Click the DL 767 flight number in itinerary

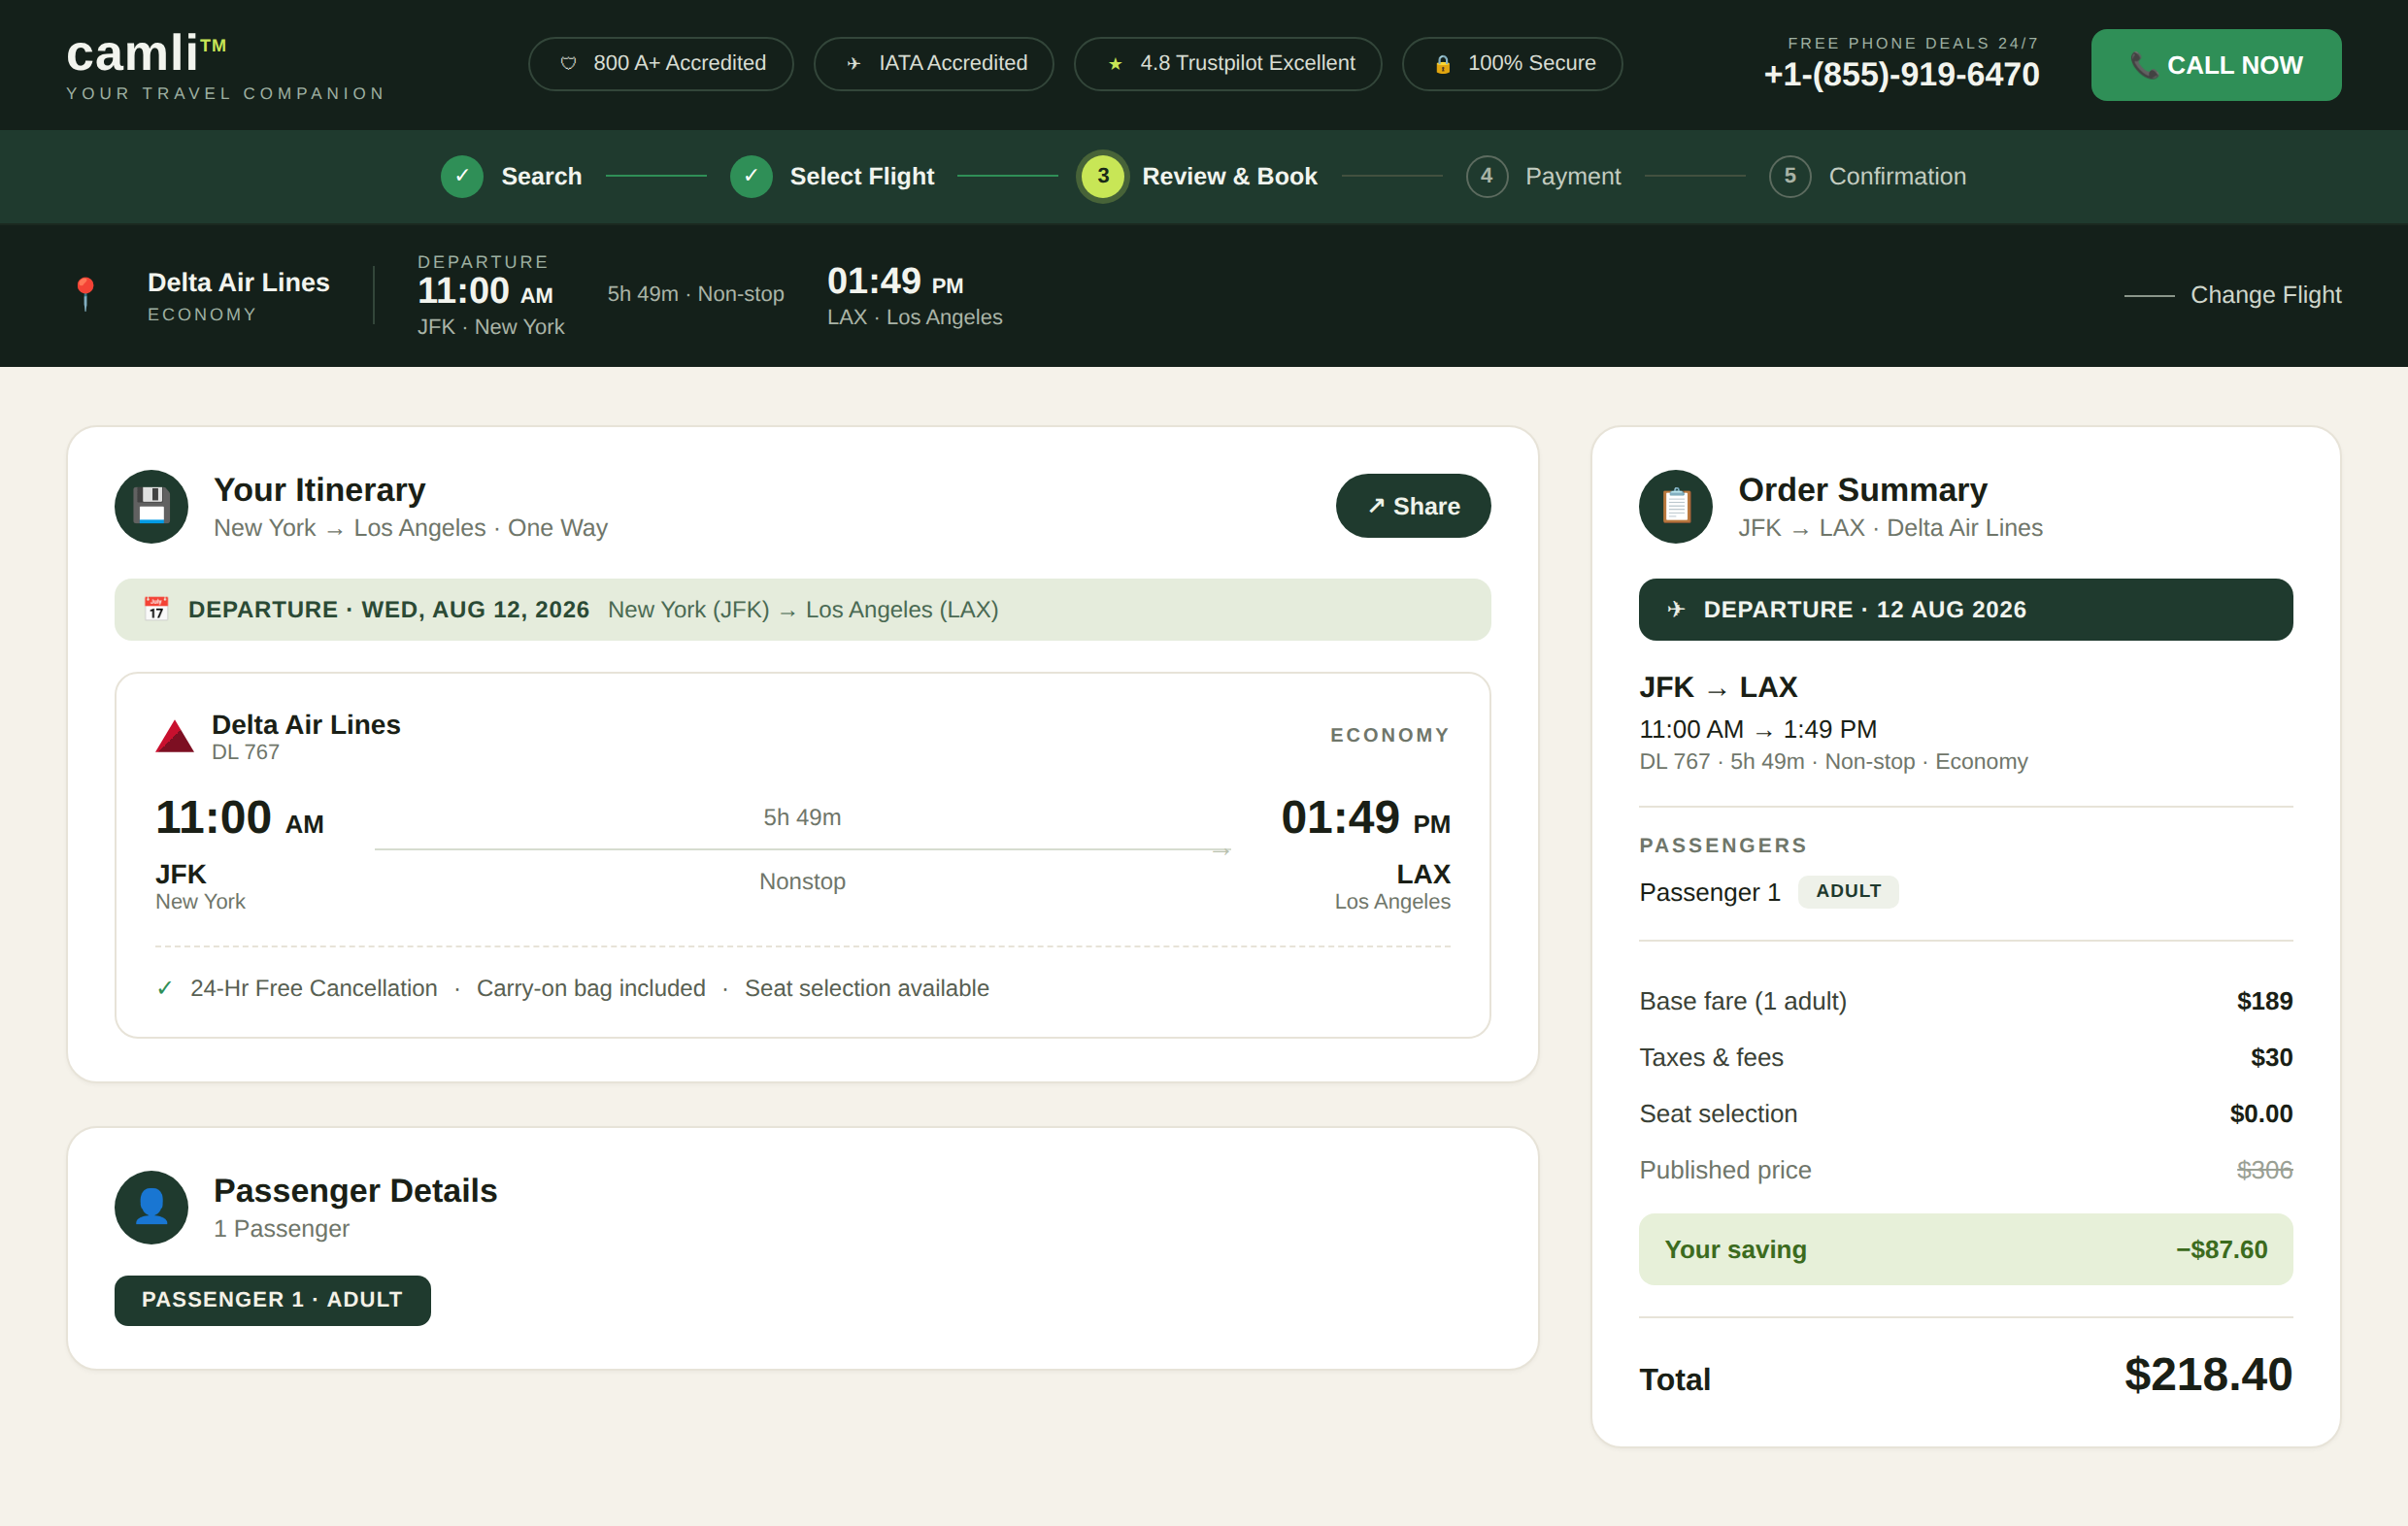[245, 752]
